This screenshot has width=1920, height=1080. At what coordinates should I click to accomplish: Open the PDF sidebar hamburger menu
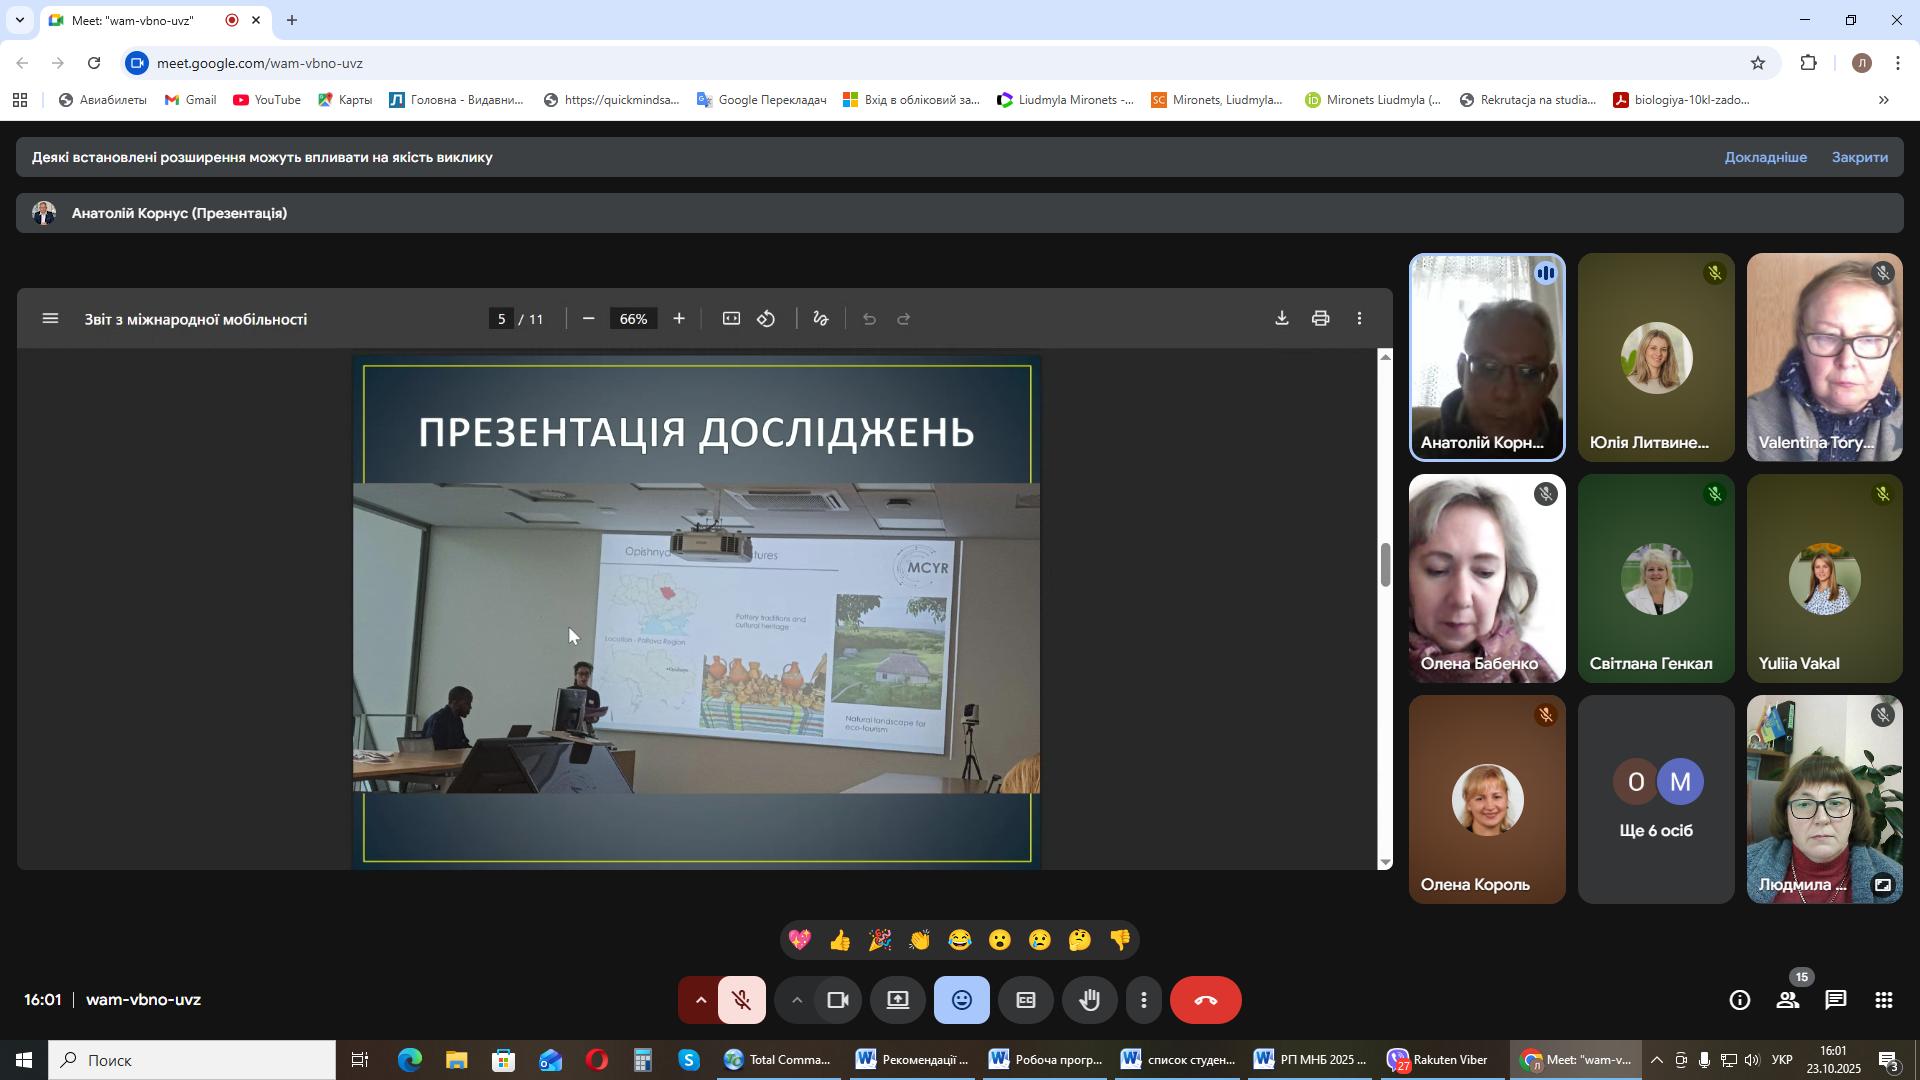pos(51,319)
